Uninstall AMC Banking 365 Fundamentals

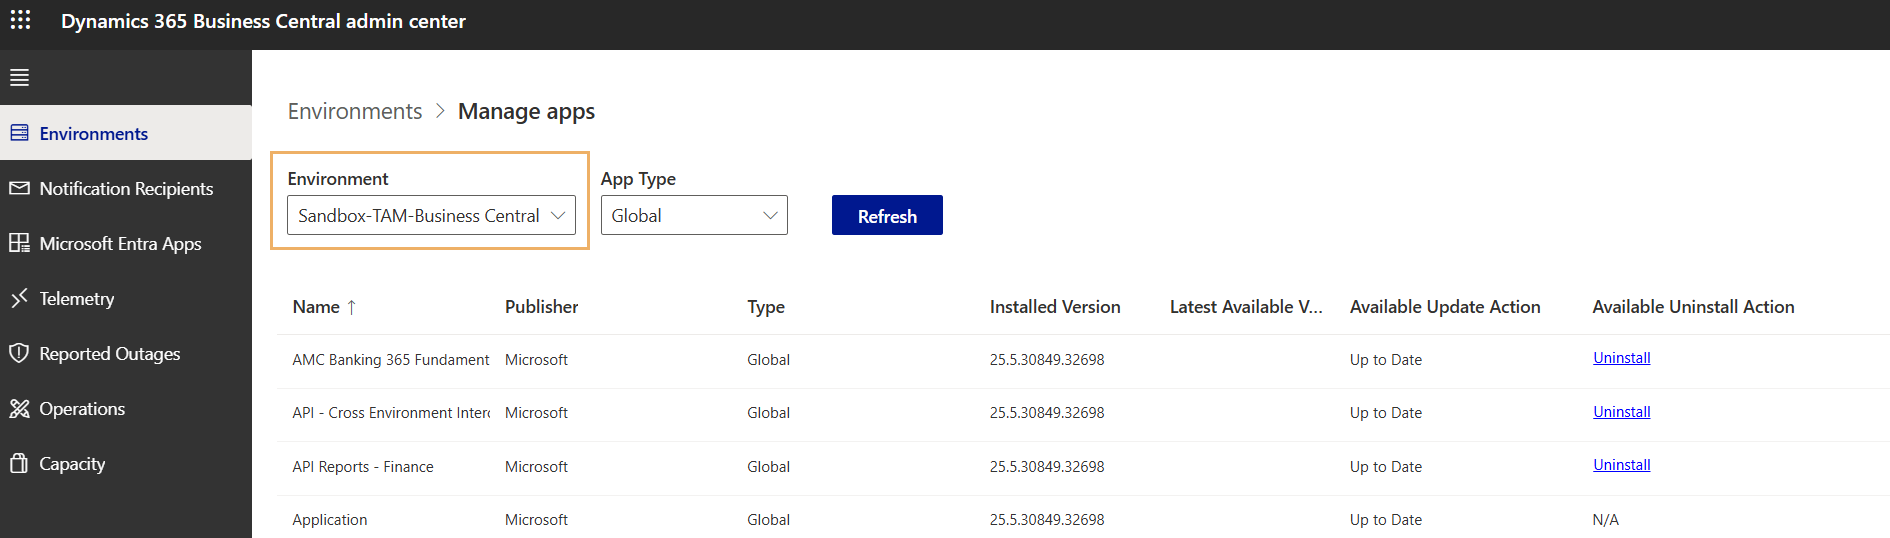[1621, 358]
